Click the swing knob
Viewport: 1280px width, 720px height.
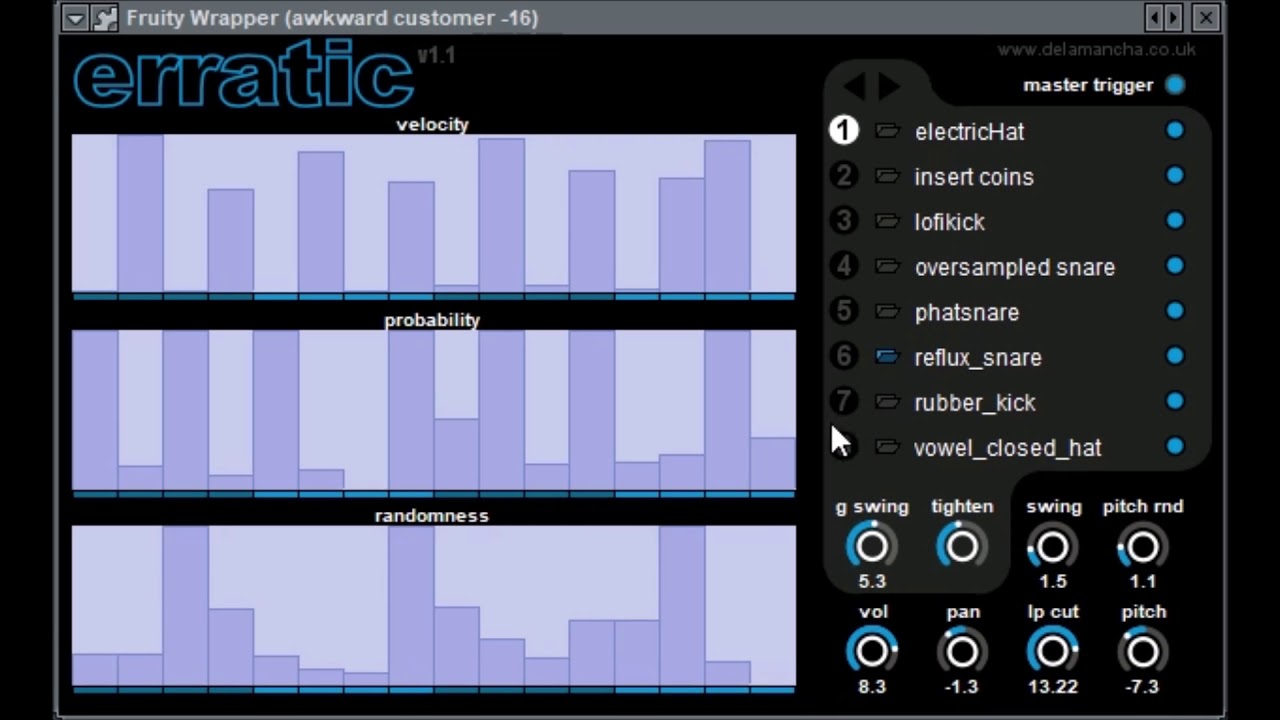click(1052, 546)
